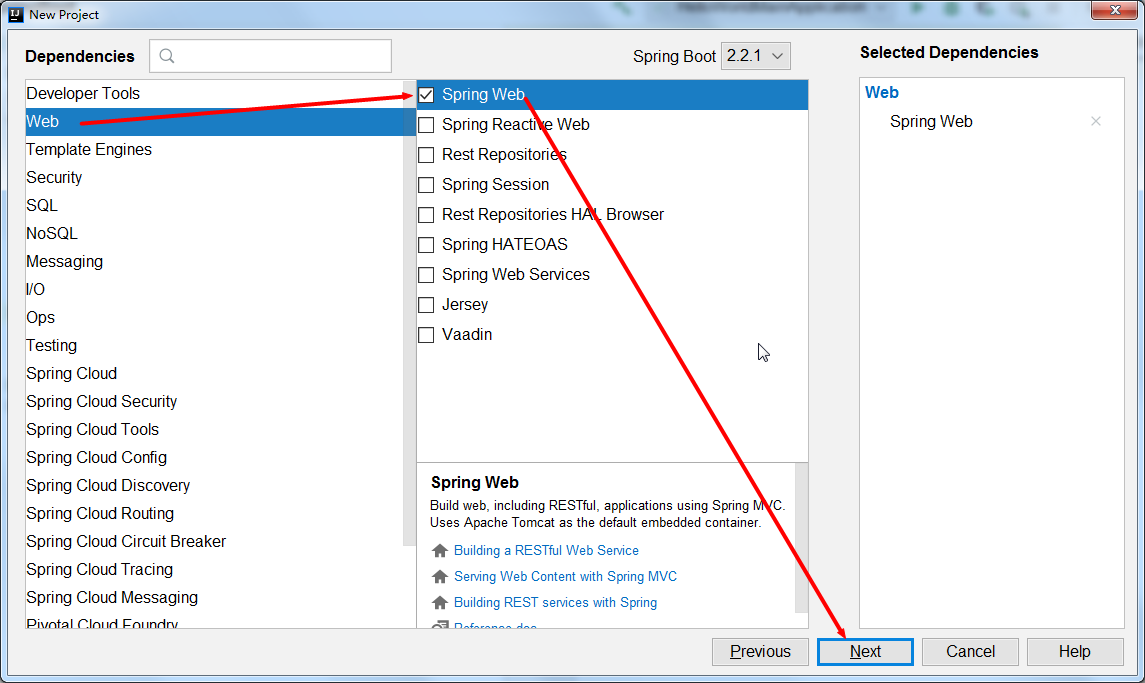Click home icon beside Building REST services guide

tap(440, 603)
